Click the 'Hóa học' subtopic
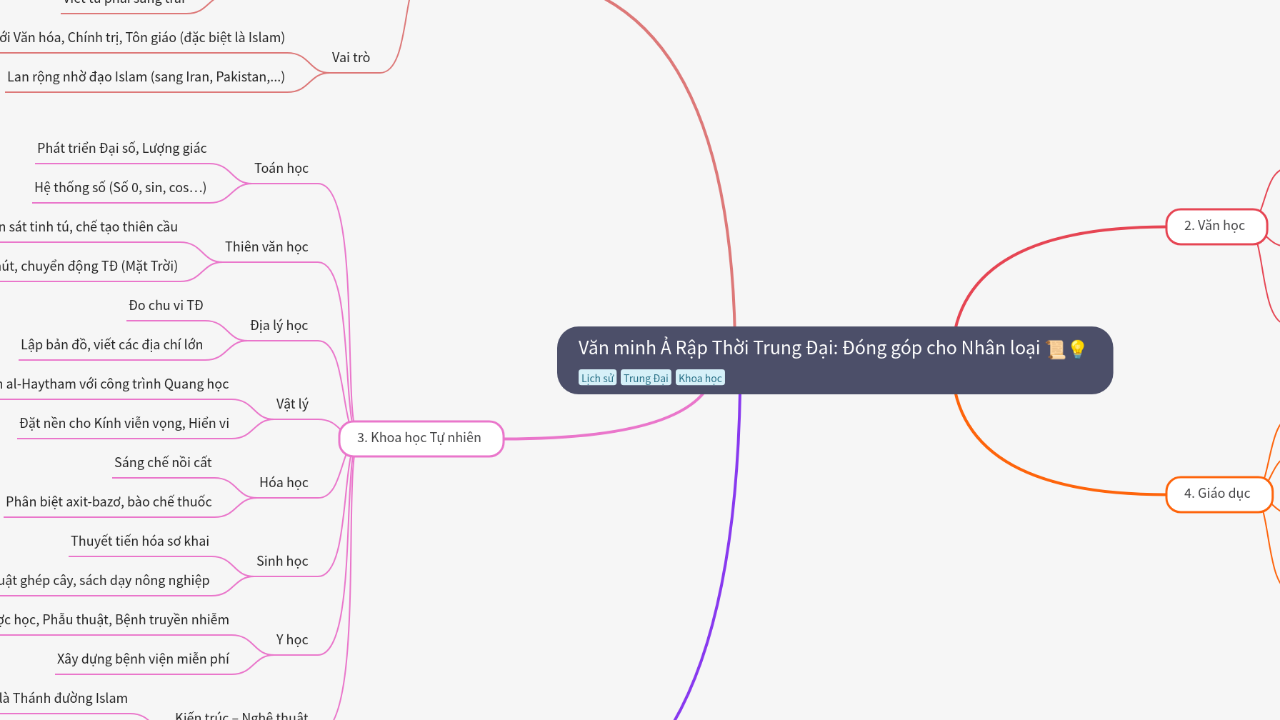 pos(284,482)
